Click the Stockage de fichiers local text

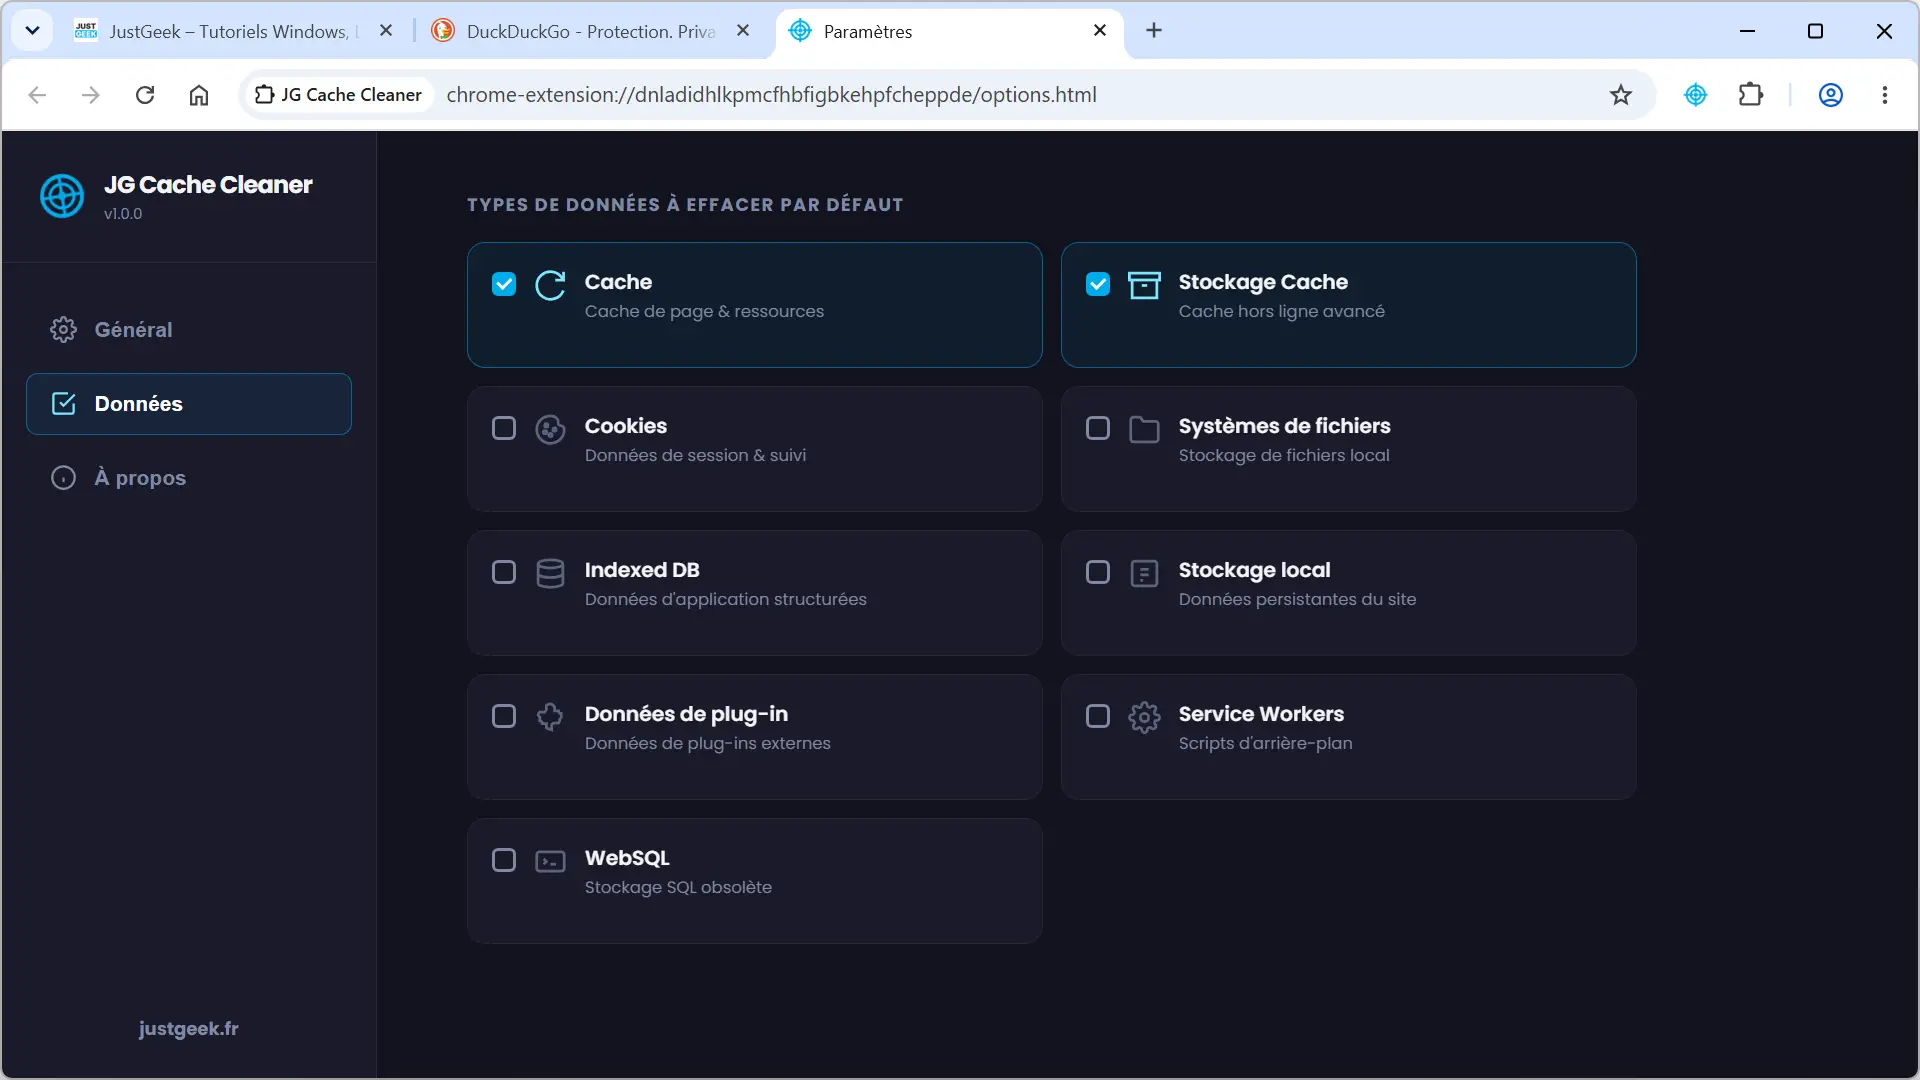1284,456
